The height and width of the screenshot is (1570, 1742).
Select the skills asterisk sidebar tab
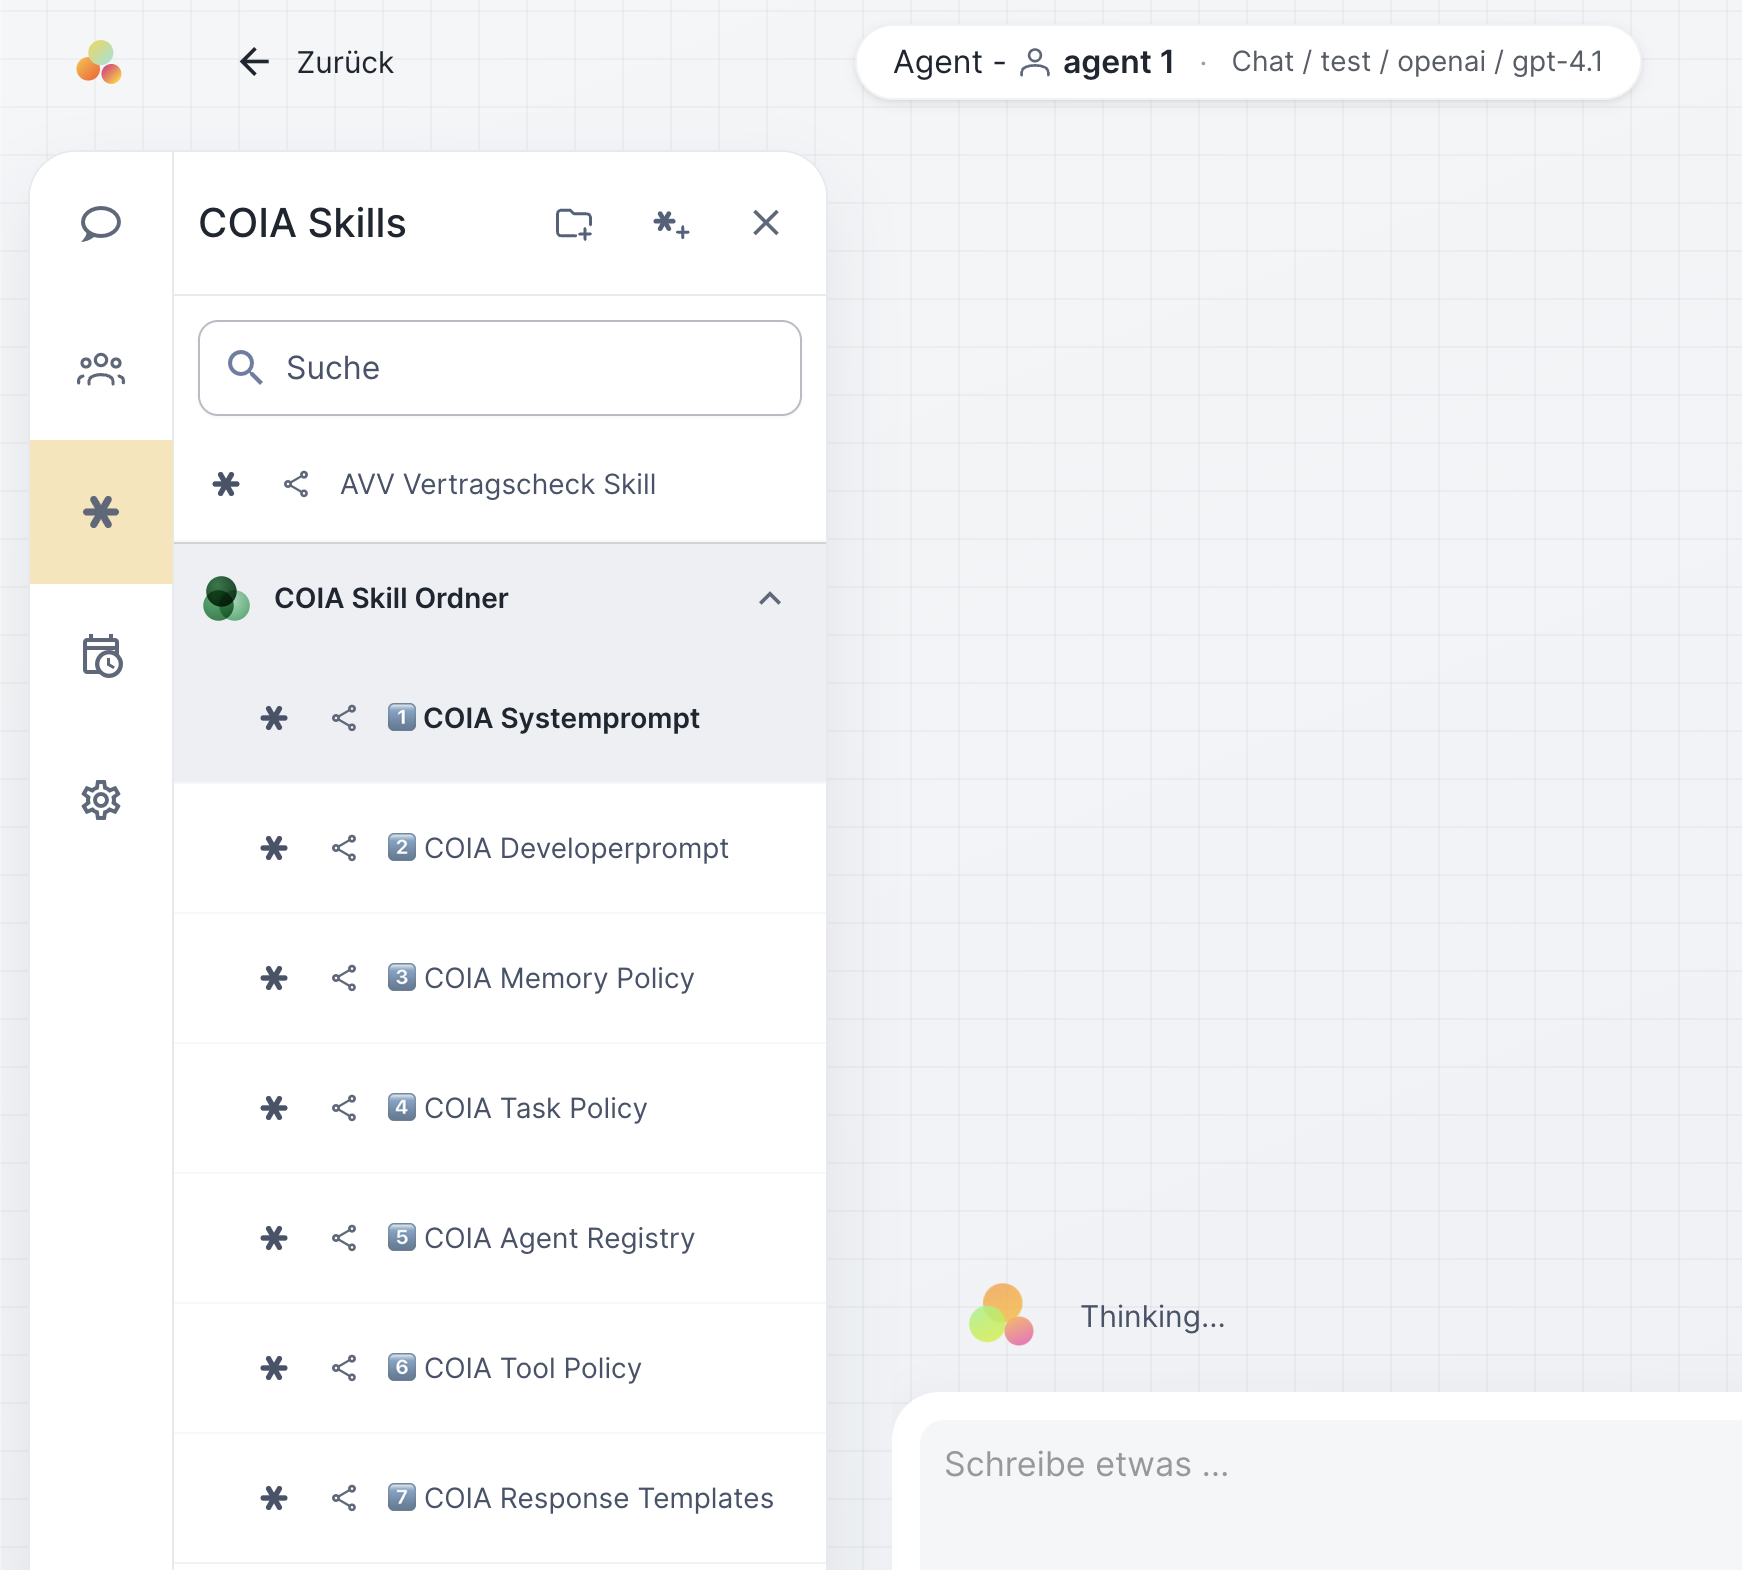(x=101, y=512)
